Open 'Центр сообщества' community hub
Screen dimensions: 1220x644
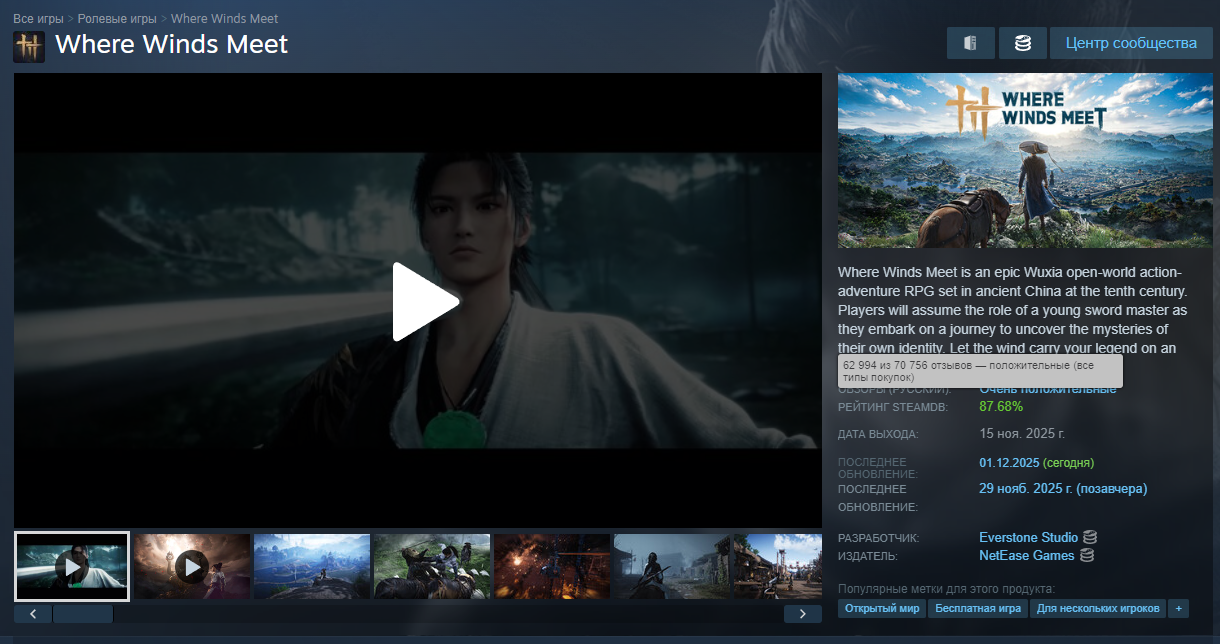[x=1131, y=43]
